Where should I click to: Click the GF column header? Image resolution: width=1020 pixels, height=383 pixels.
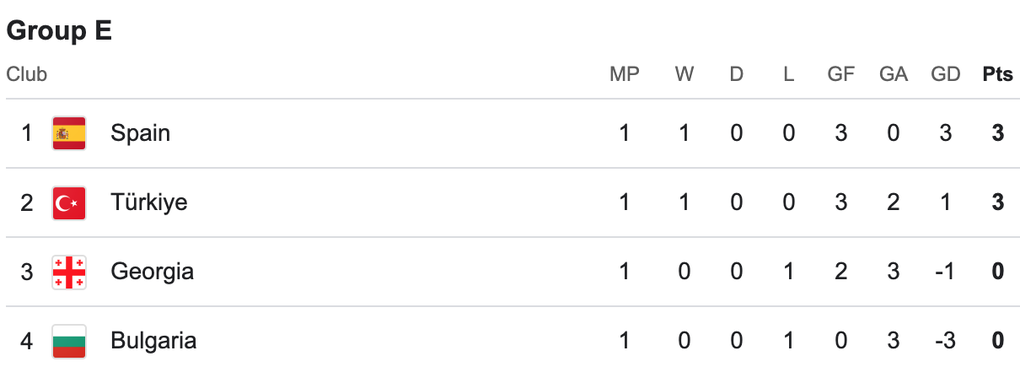pos(840,75)
